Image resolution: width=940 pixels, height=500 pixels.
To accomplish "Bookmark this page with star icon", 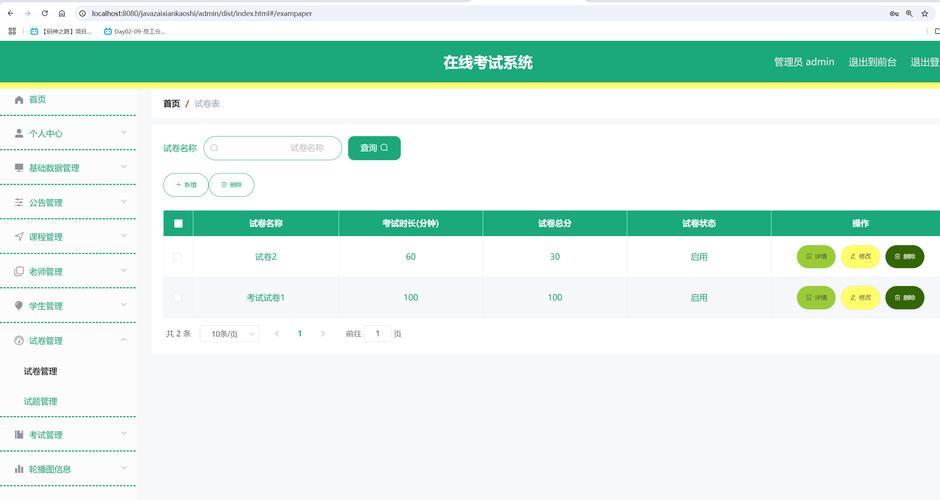I will 924,13.
